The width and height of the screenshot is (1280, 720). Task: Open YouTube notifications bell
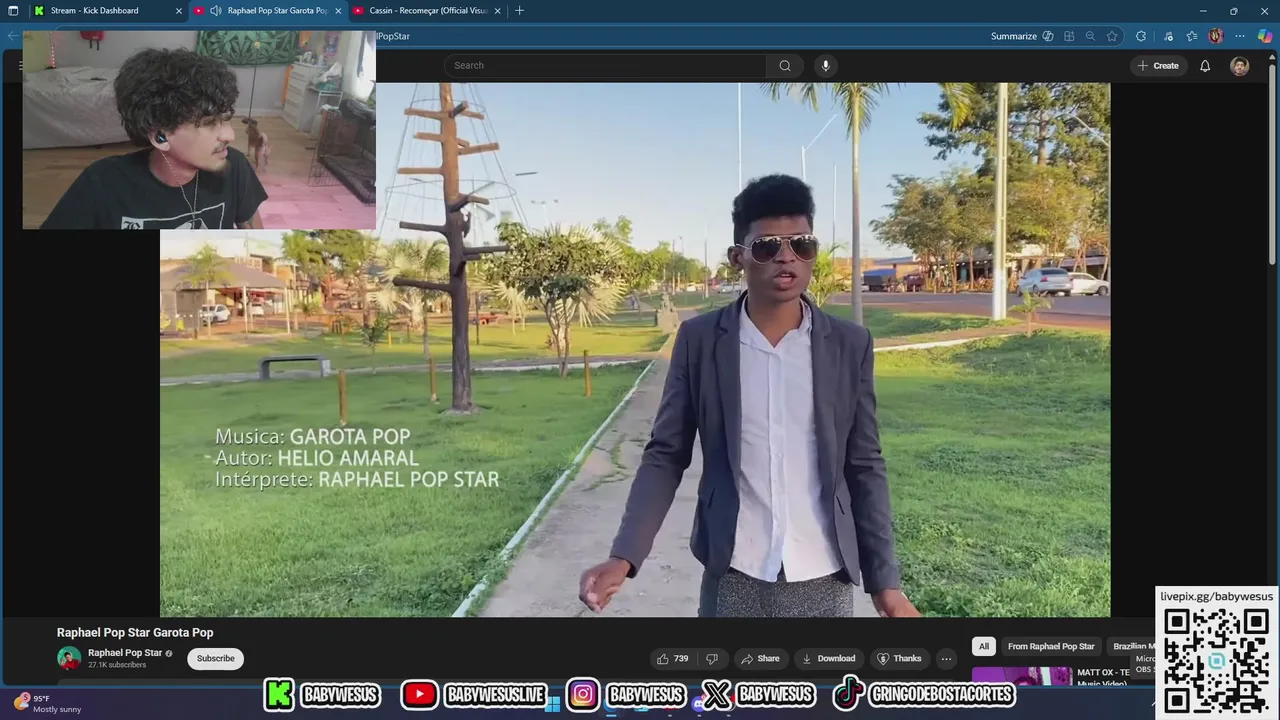point(1205,65)
